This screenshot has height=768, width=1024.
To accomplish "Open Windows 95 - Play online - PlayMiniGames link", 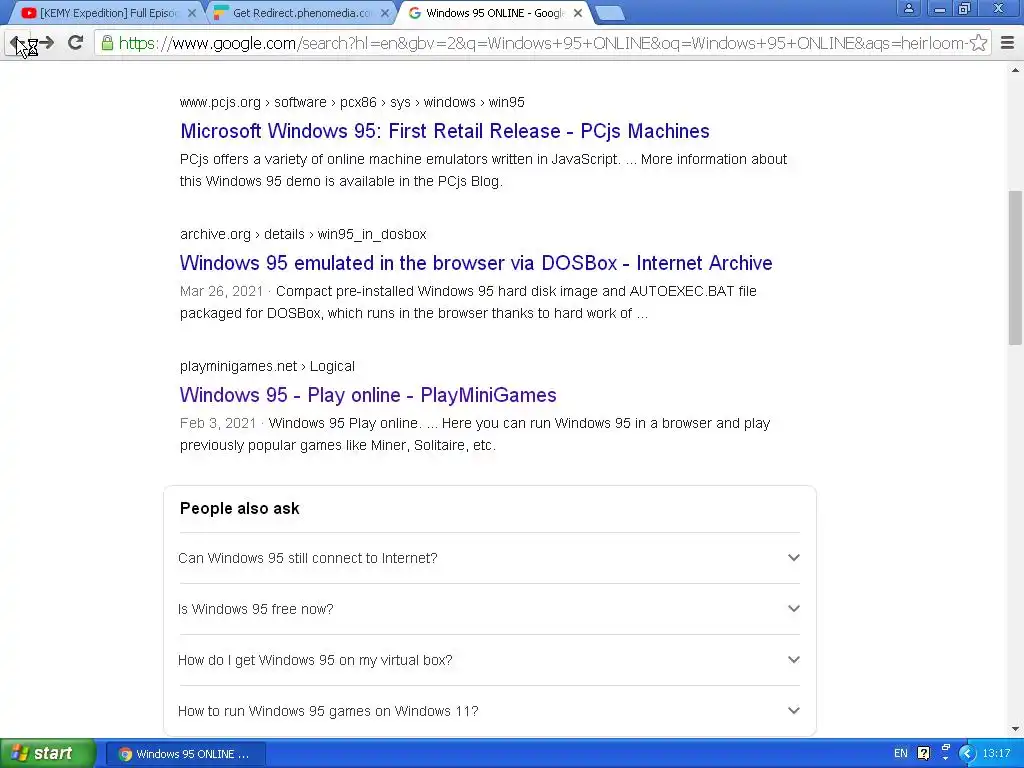I will pyautogui.click(x=368, y=394).
